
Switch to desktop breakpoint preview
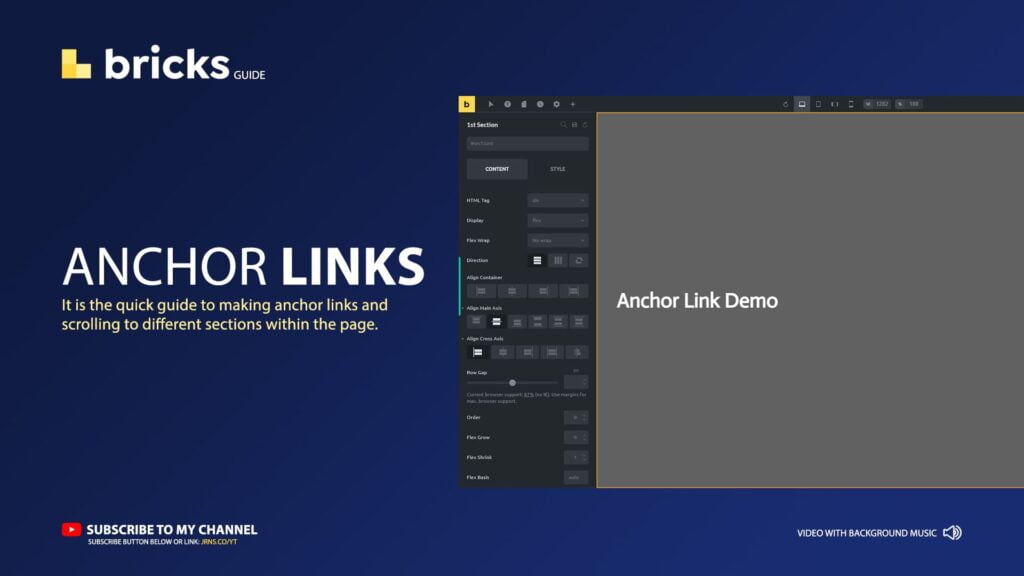click(802, 104)
